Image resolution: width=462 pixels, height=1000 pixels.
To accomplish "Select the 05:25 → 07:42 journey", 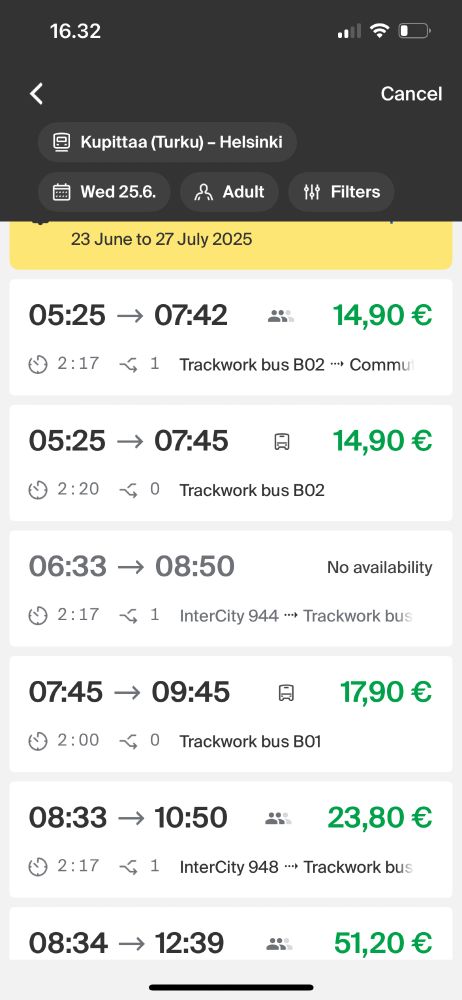I will pyautogui.click(x=231, y=337).
